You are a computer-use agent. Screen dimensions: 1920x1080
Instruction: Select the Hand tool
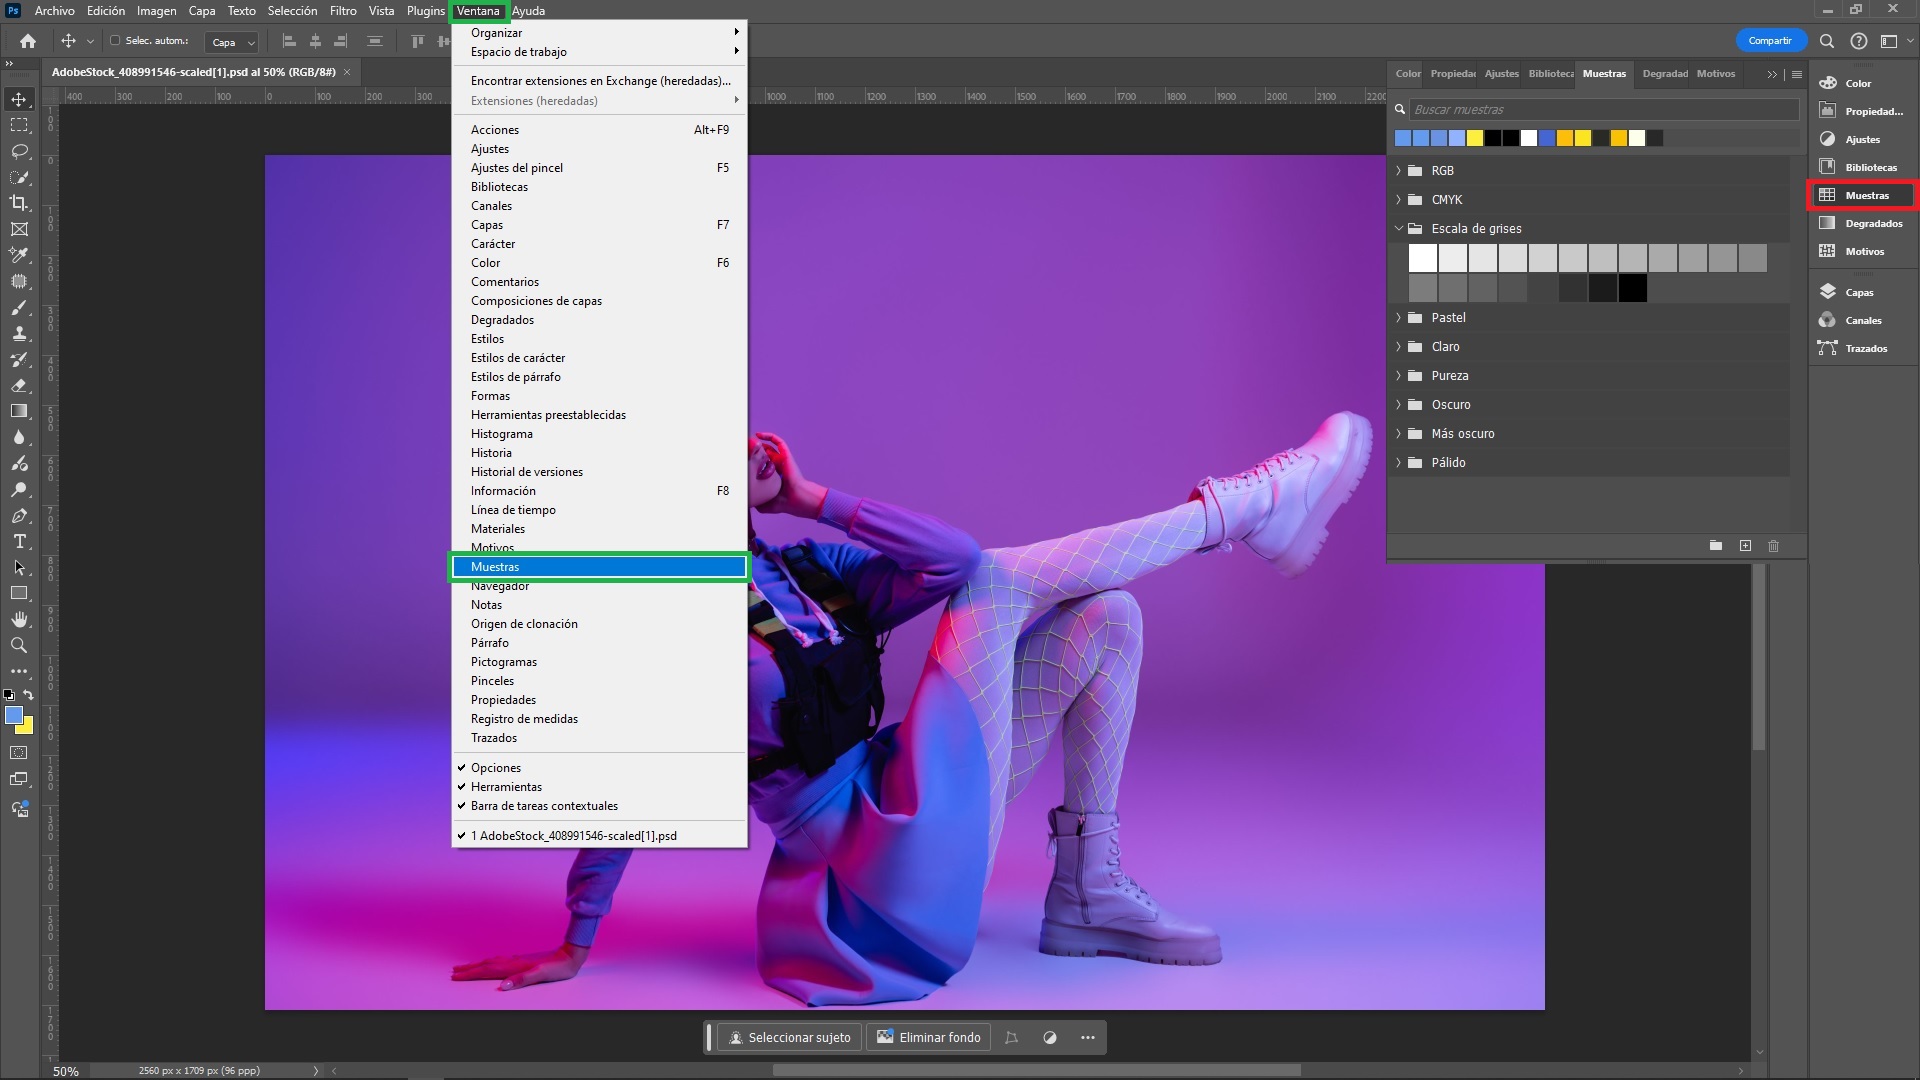coord(19,620)
